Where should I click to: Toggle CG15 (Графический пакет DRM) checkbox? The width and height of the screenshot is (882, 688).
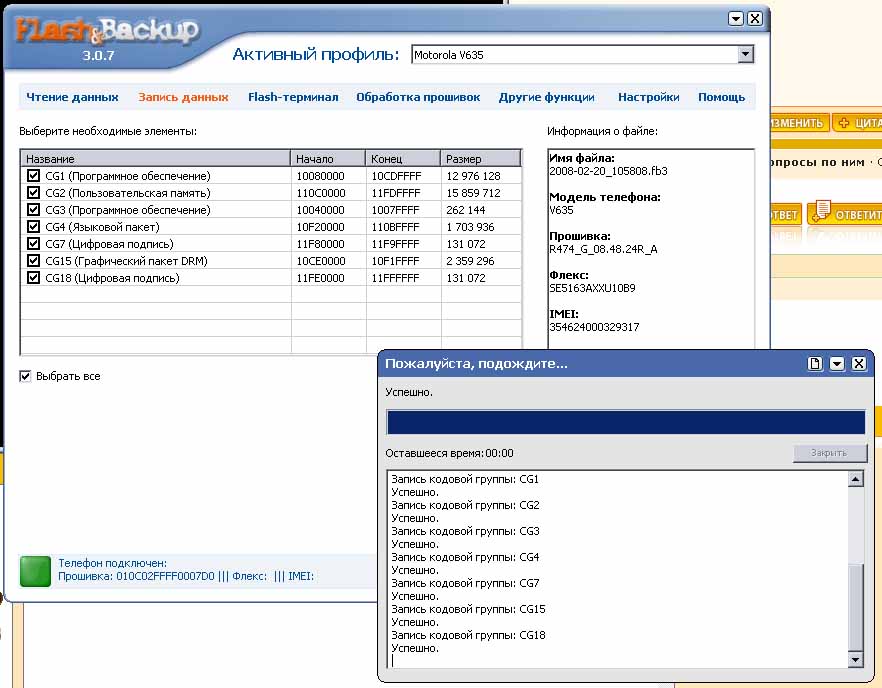pos(33,260)
